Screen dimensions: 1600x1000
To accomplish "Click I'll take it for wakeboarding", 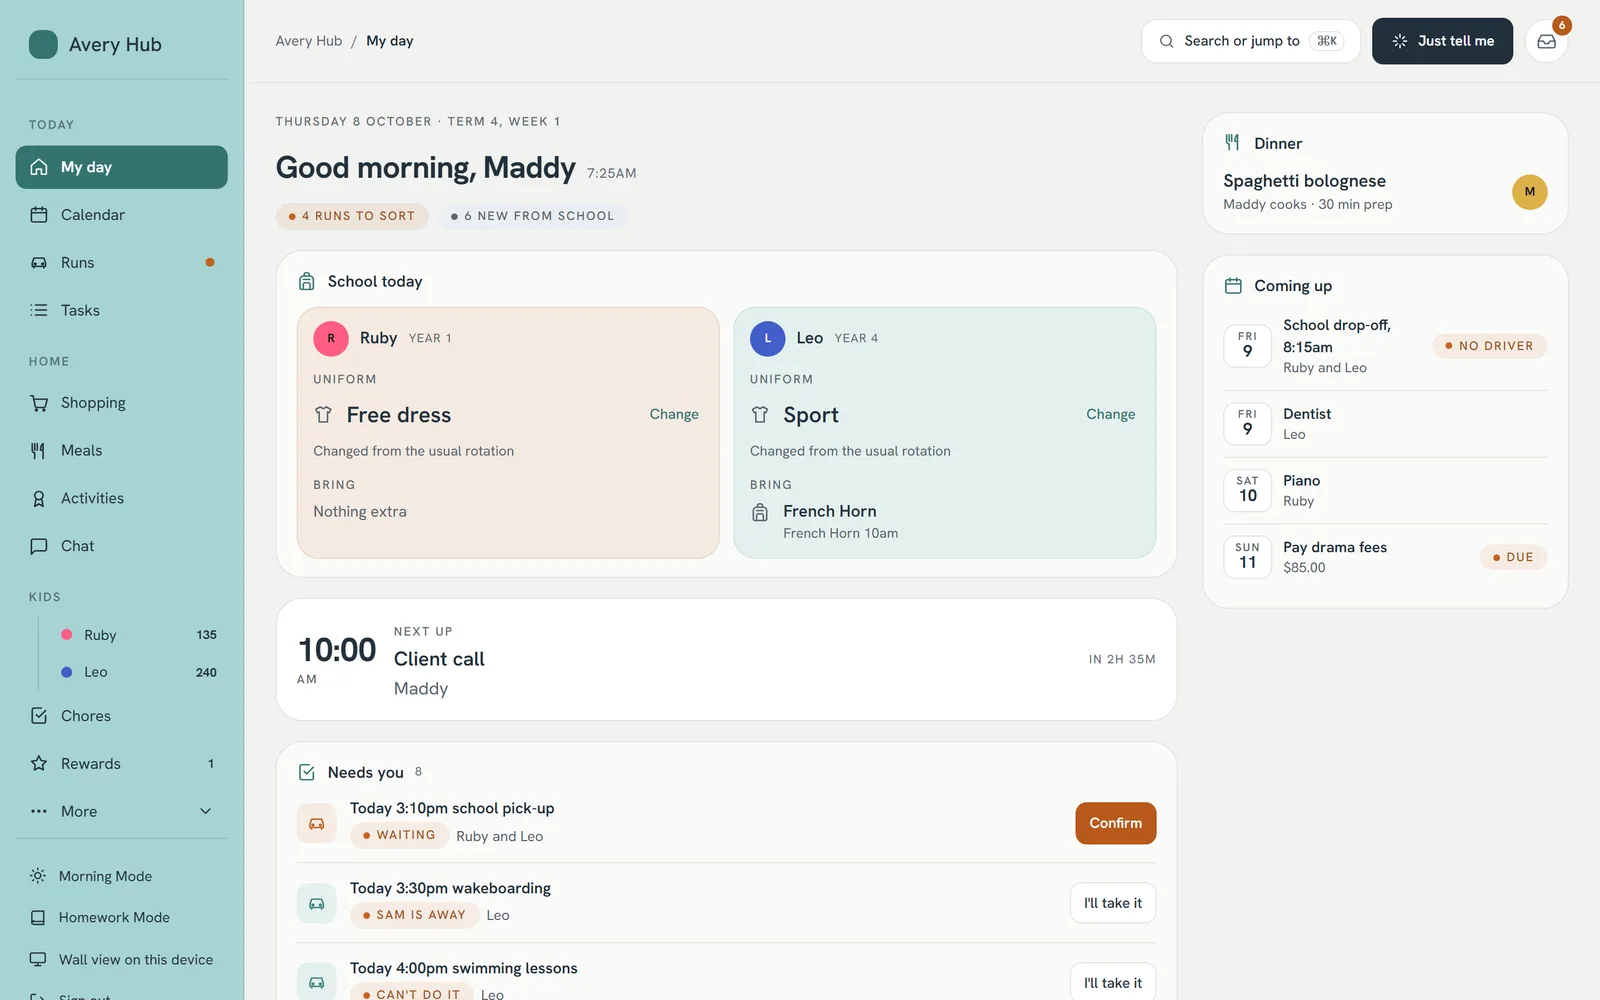I will point(1113,903).
